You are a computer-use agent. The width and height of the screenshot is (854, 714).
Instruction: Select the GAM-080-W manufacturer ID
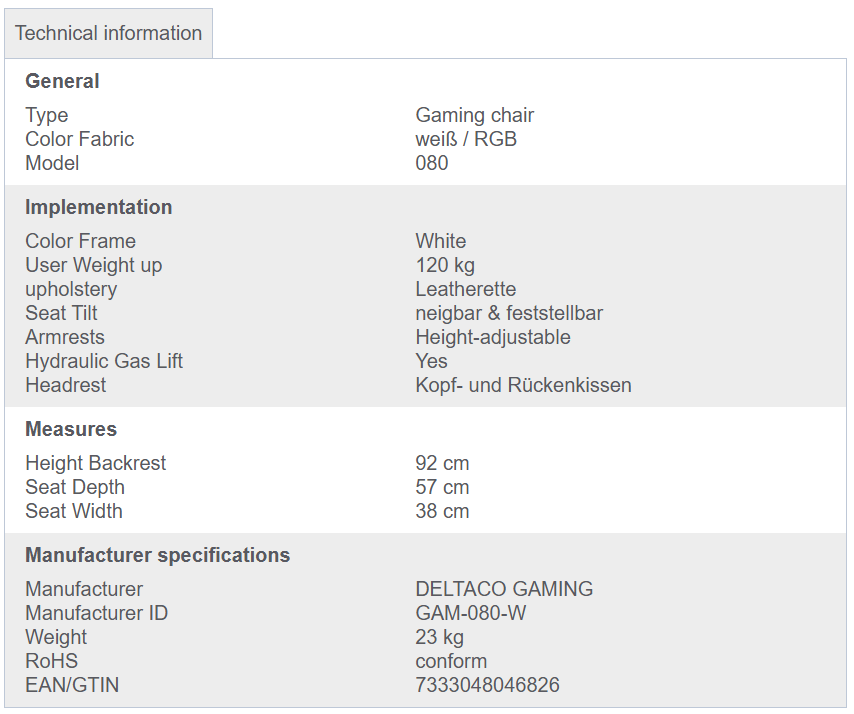(471, 613)
